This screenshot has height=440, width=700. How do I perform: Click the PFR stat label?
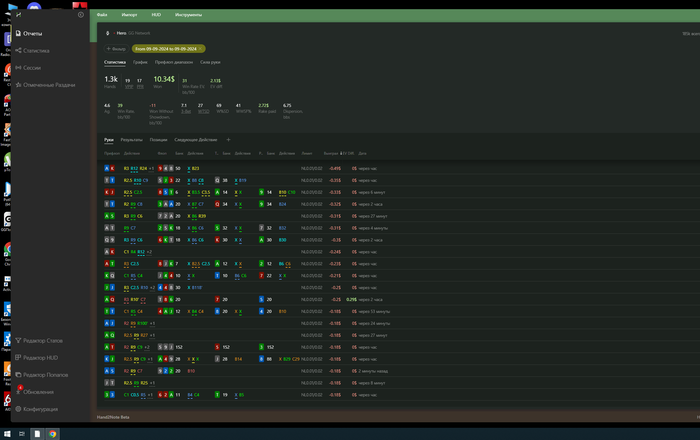pos(140,87)
